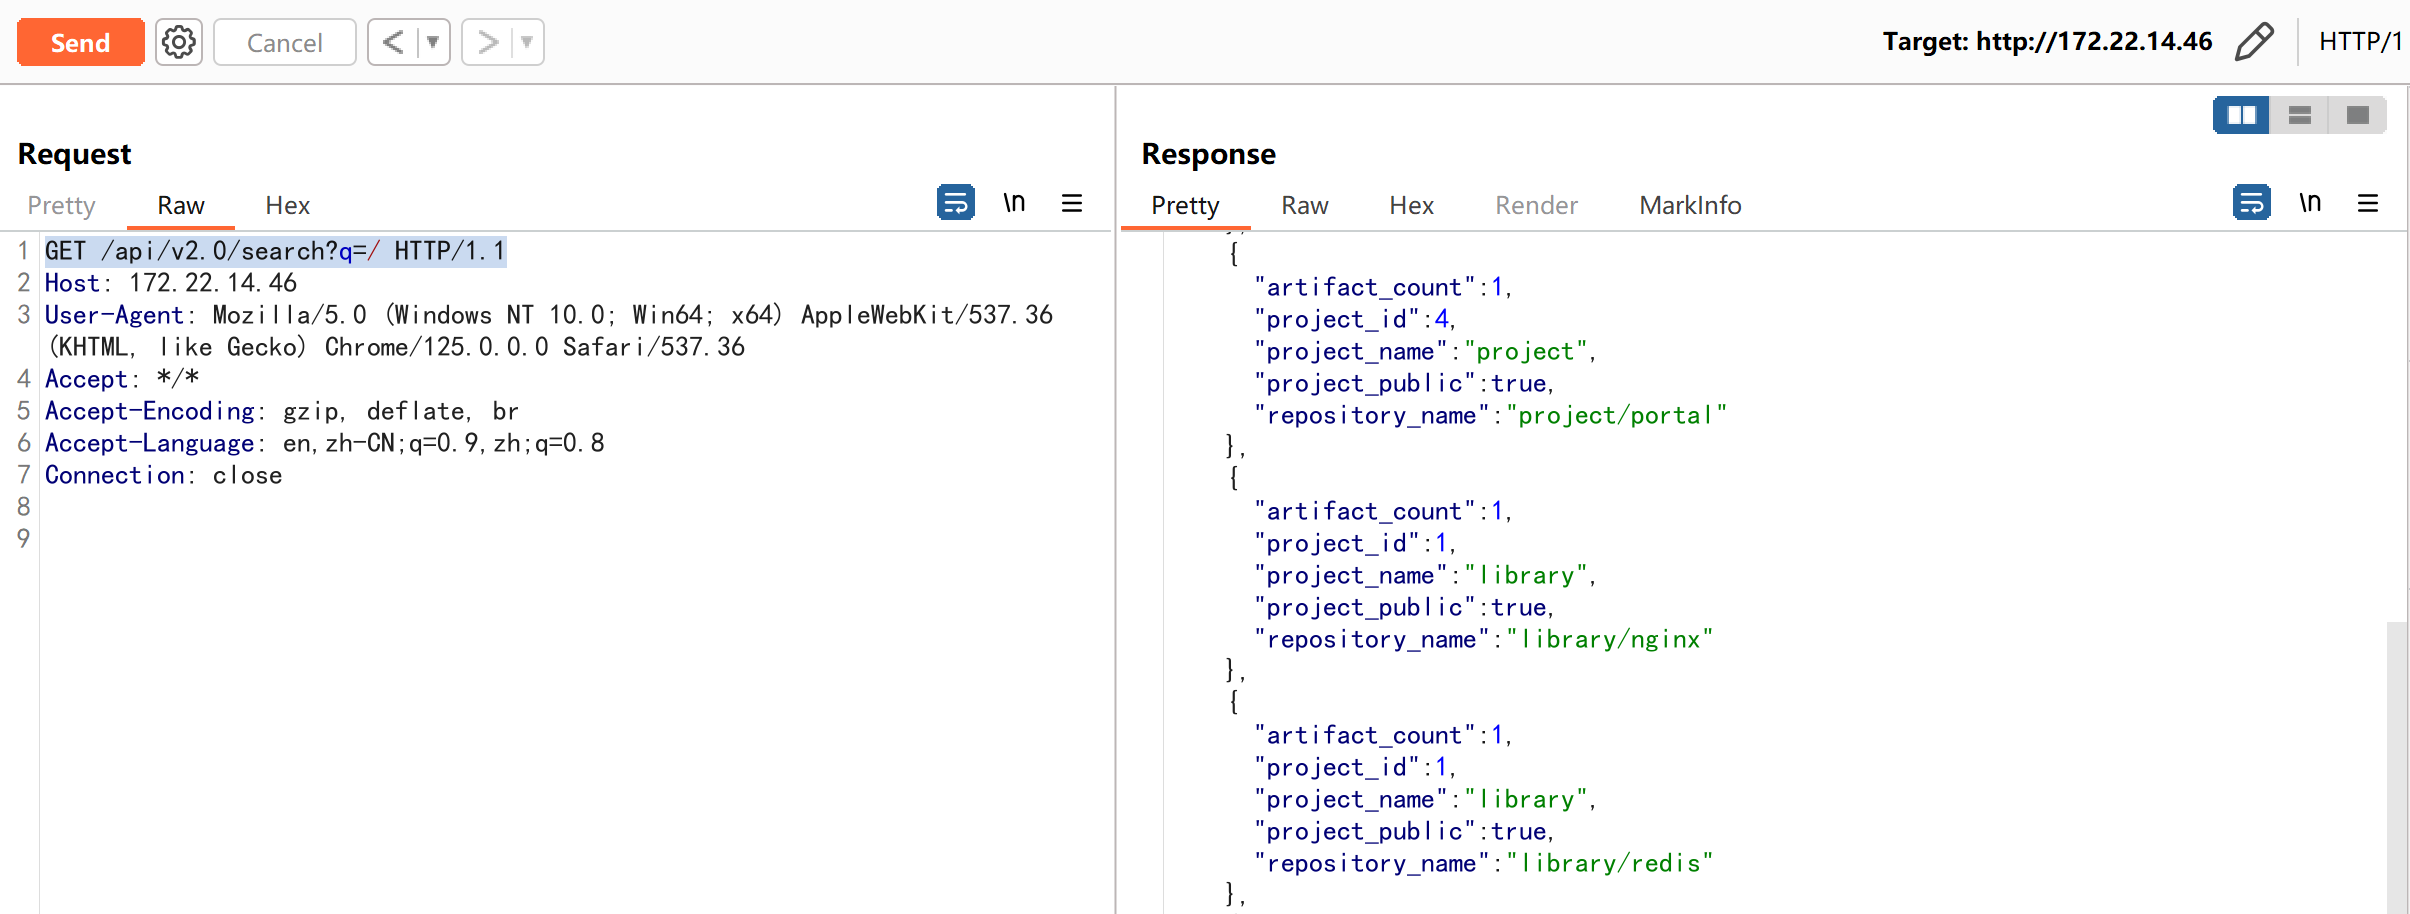Toggle non-printable characters in Request panel
Viewport: 2410px width, 914px height.
point(1014,203)
